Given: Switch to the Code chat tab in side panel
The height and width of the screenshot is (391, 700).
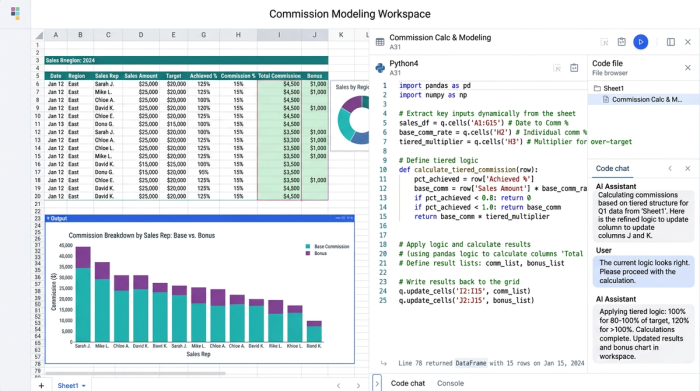Looking at the screenshot, I should 612,168.
